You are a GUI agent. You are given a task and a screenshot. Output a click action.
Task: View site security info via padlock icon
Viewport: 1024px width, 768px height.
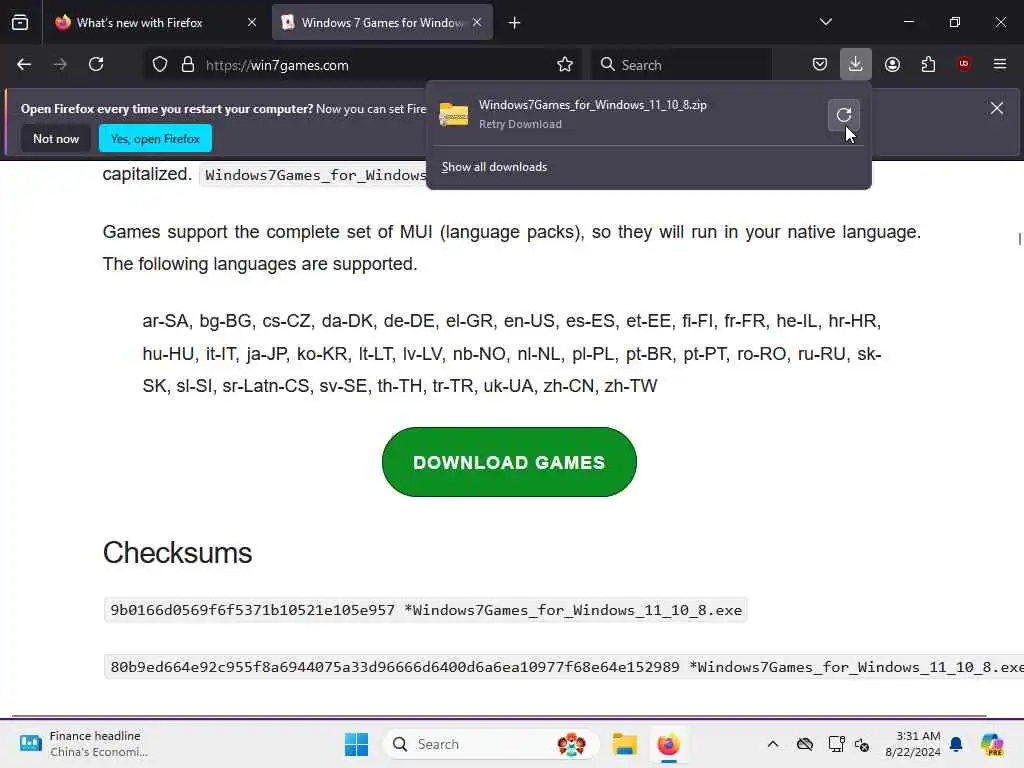pos(188,65)
